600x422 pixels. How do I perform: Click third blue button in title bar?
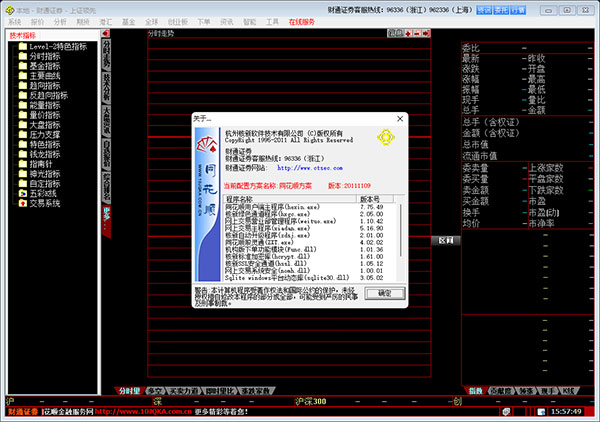click(518, 10)
